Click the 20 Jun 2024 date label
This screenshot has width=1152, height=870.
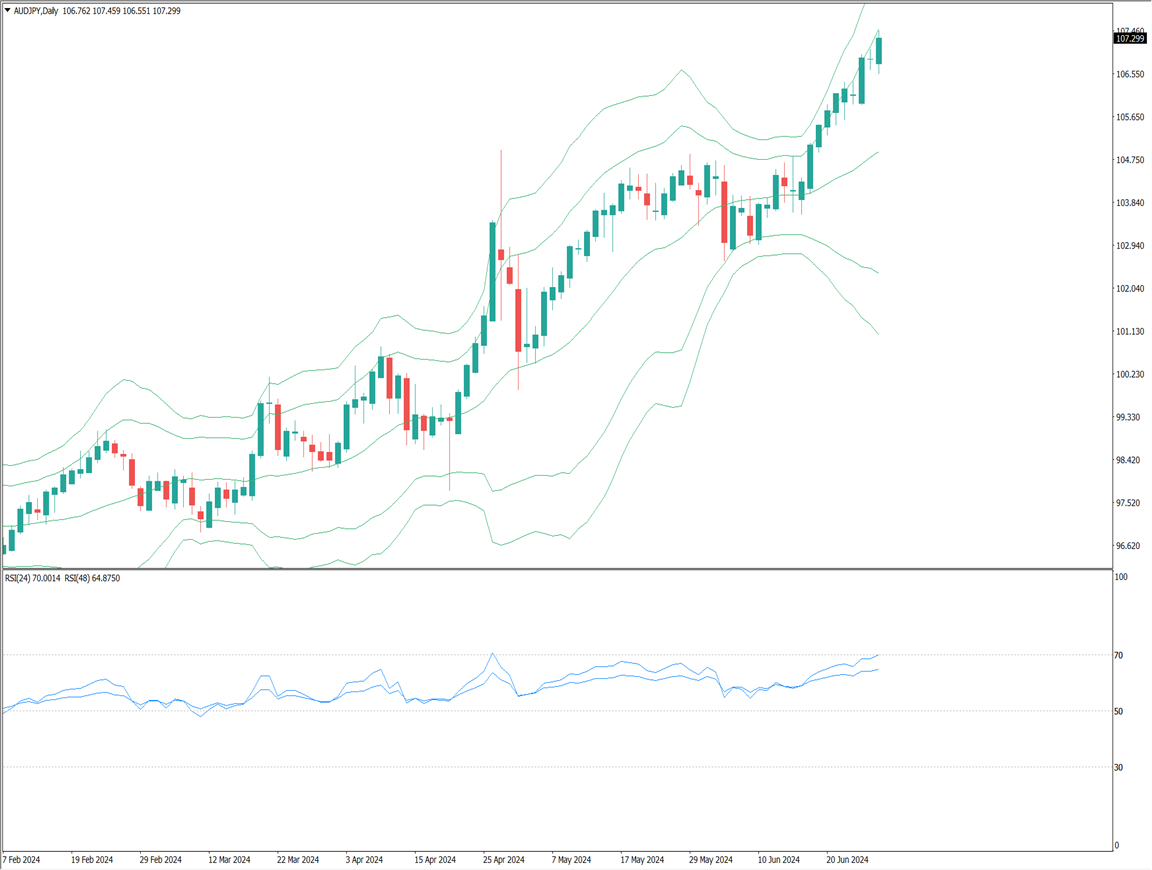point(847,859)
